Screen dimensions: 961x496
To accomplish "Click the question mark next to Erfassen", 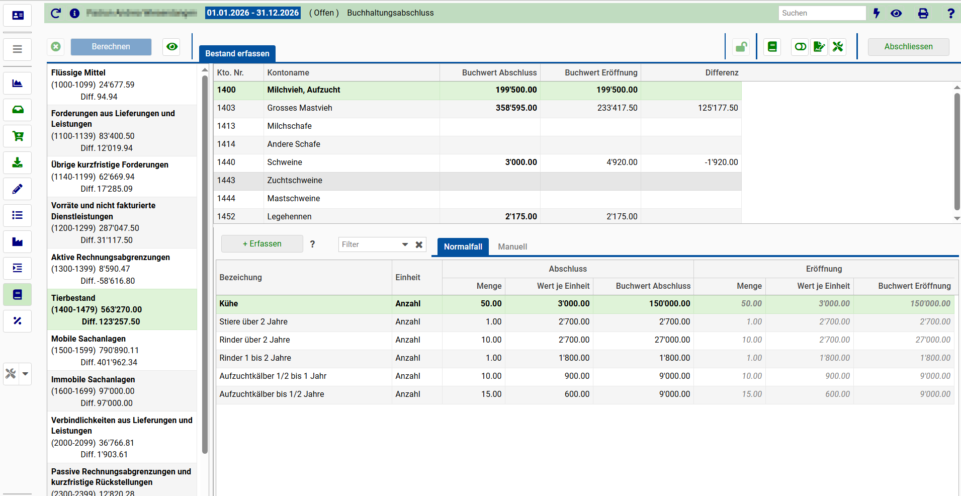I will coord(312,244).
